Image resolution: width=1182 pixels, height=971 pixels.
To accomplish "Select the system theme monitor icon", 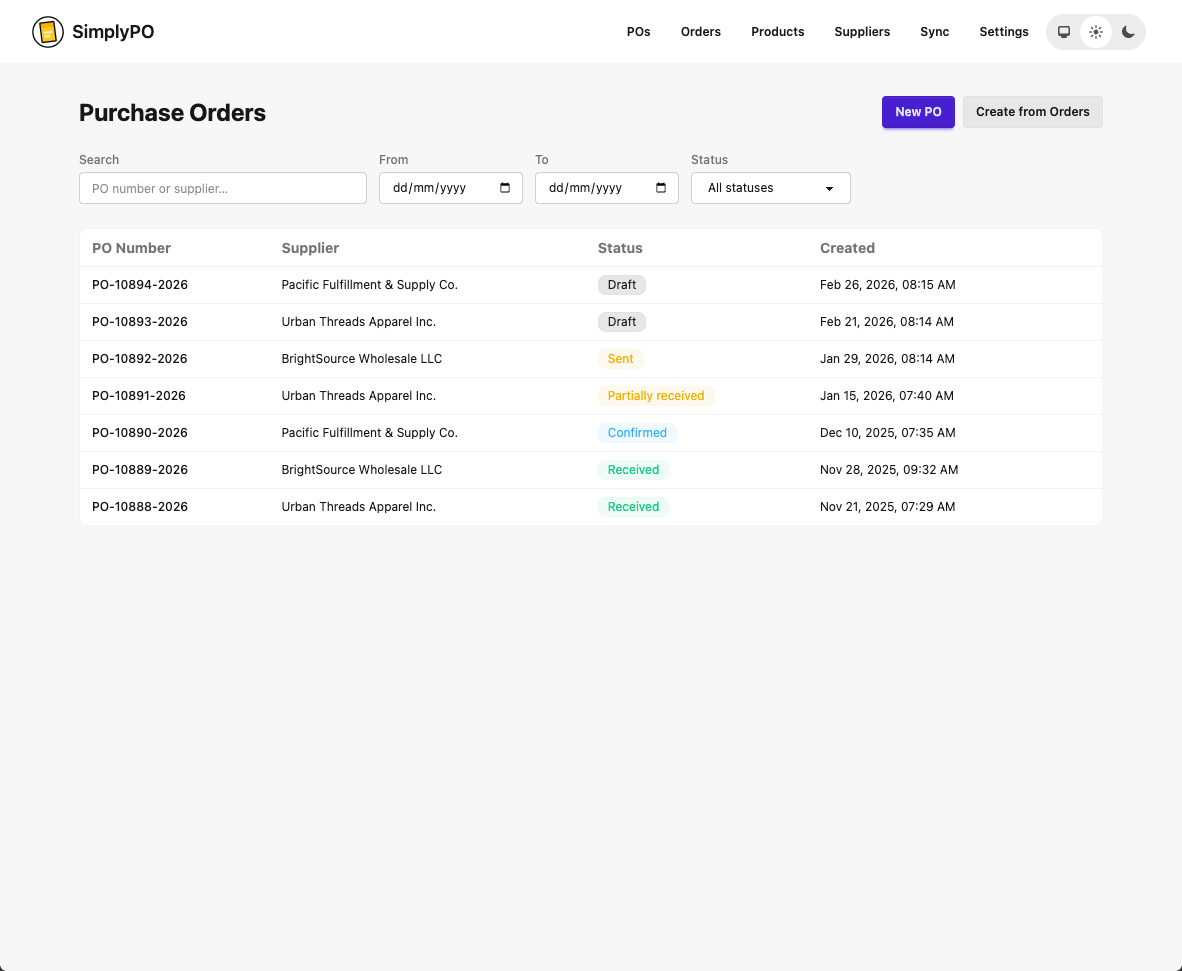I will (x=1063, y=31).
